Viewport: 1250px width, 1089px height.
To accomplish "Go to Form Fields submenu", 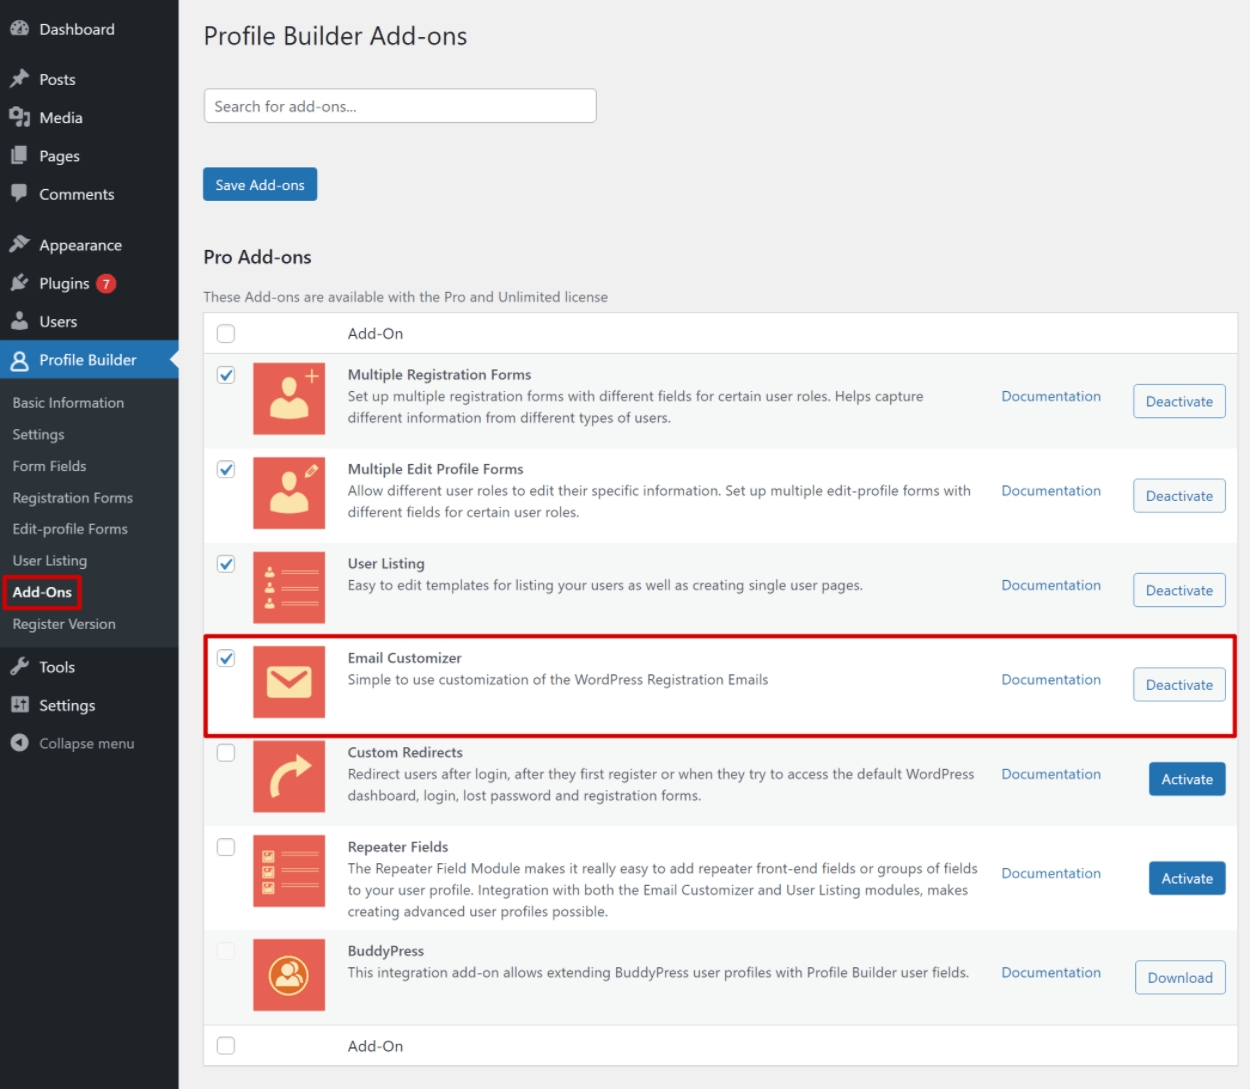I will click(49, 466).
